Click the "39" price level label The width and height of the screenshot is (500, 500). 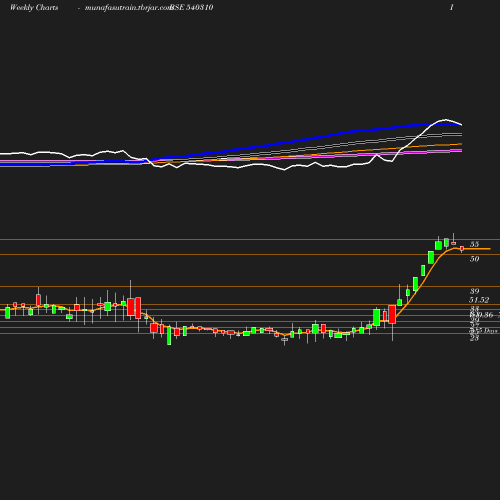[474, 291]
